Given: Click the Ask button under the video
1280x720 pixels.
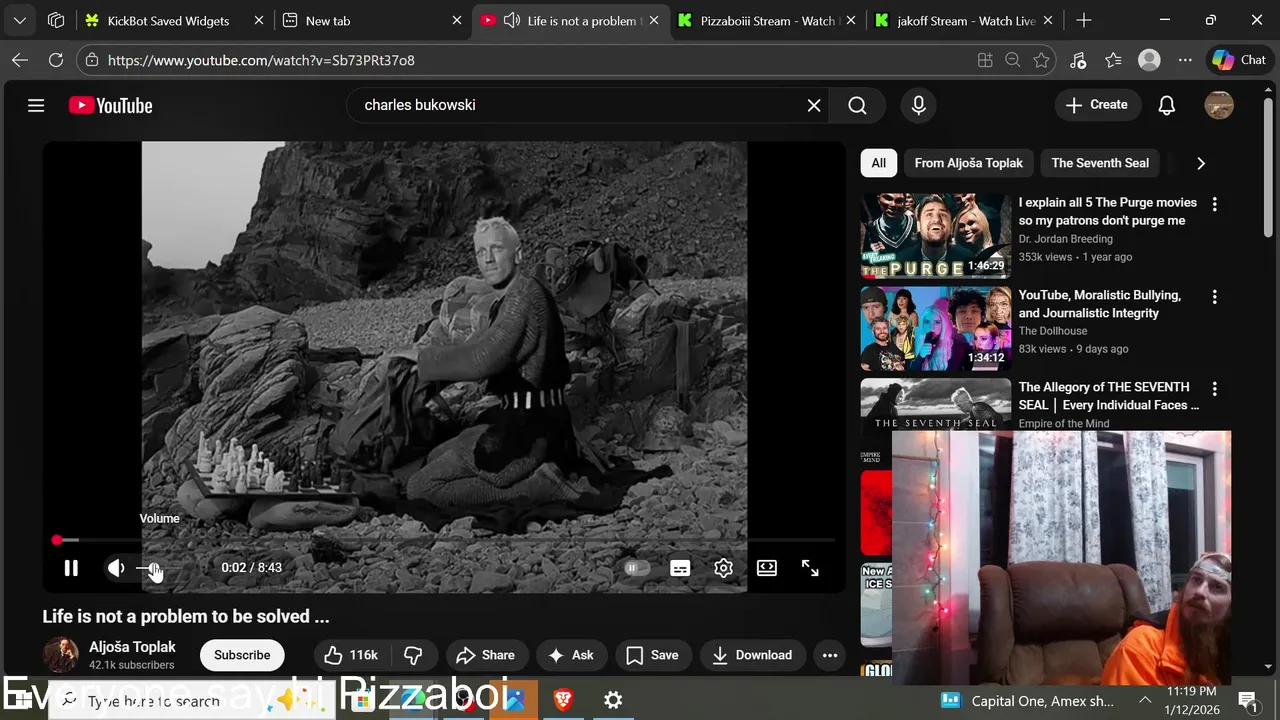Looking at the screenshot, I should pyautogui.click(x=571, y=655).
